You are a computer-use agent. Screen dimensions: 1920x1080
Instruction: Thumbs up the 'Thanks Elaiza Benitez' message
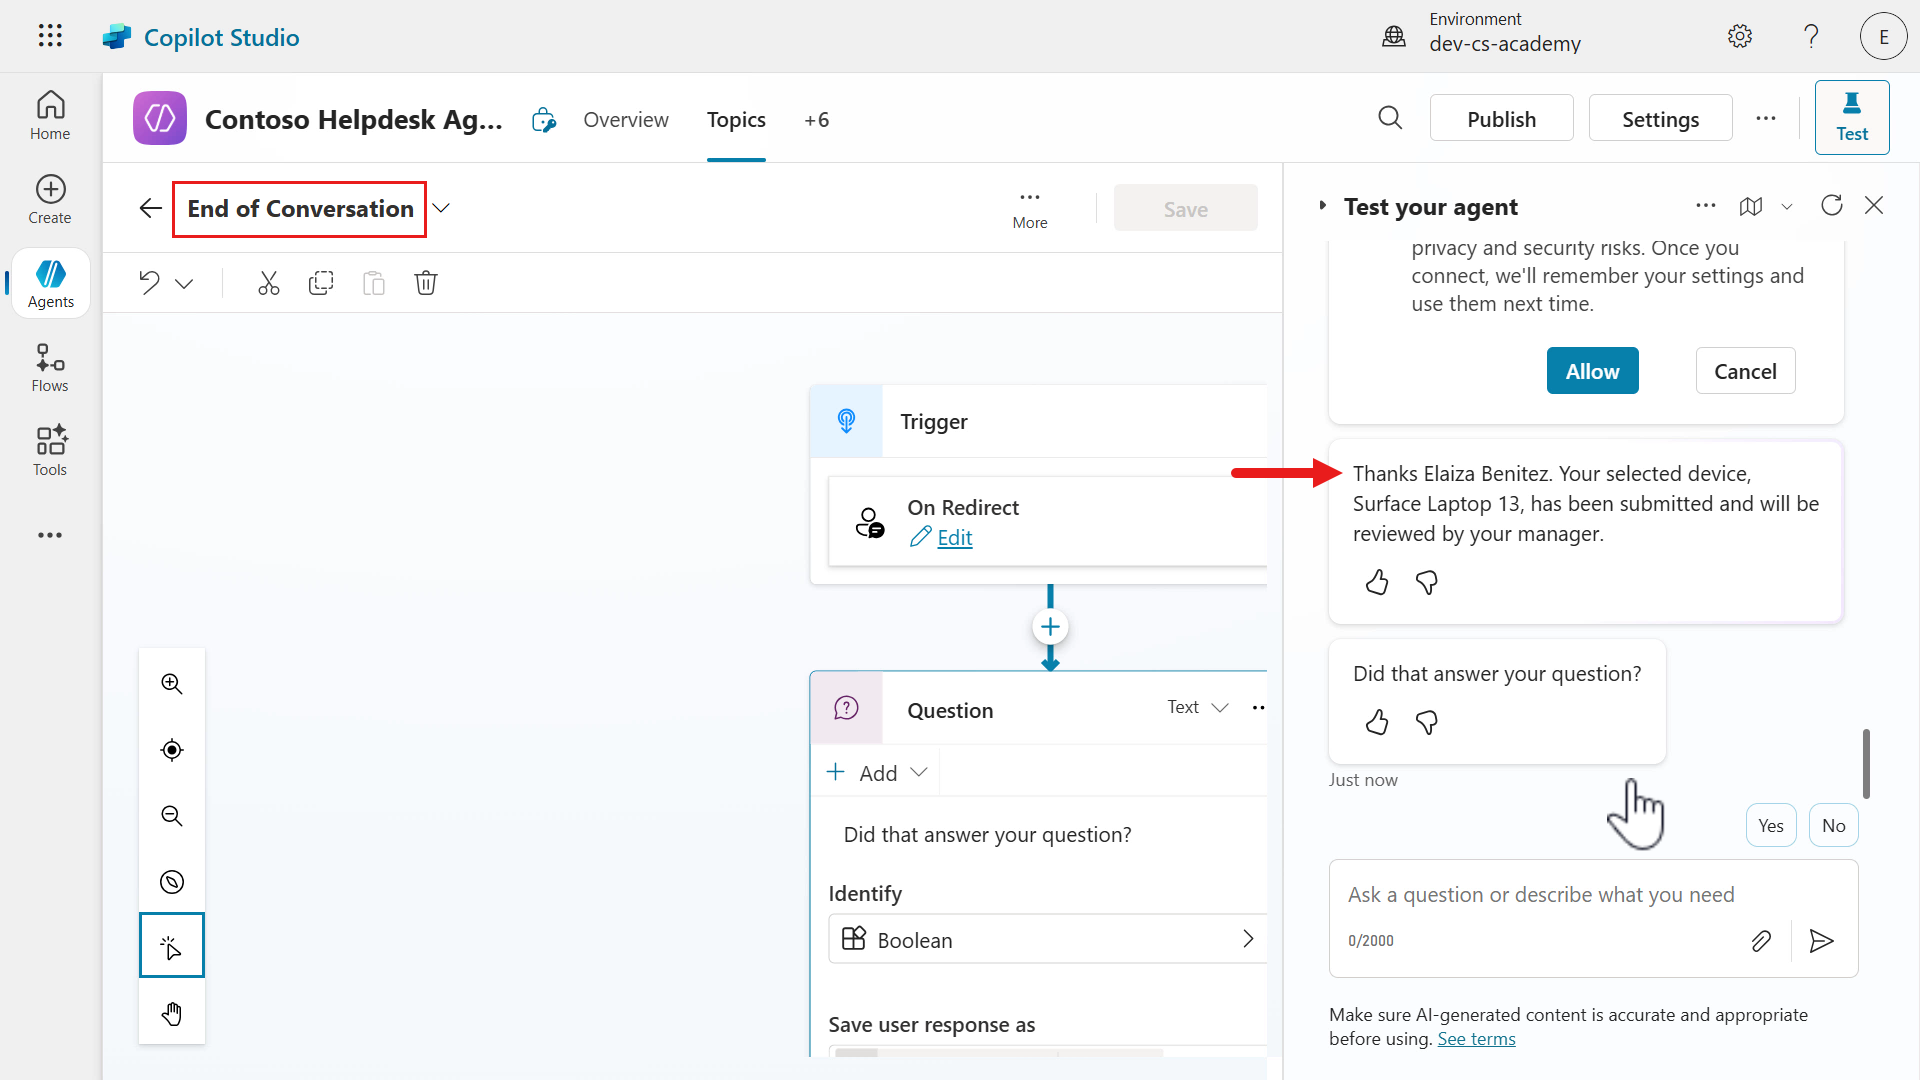tap(1377, 582)
